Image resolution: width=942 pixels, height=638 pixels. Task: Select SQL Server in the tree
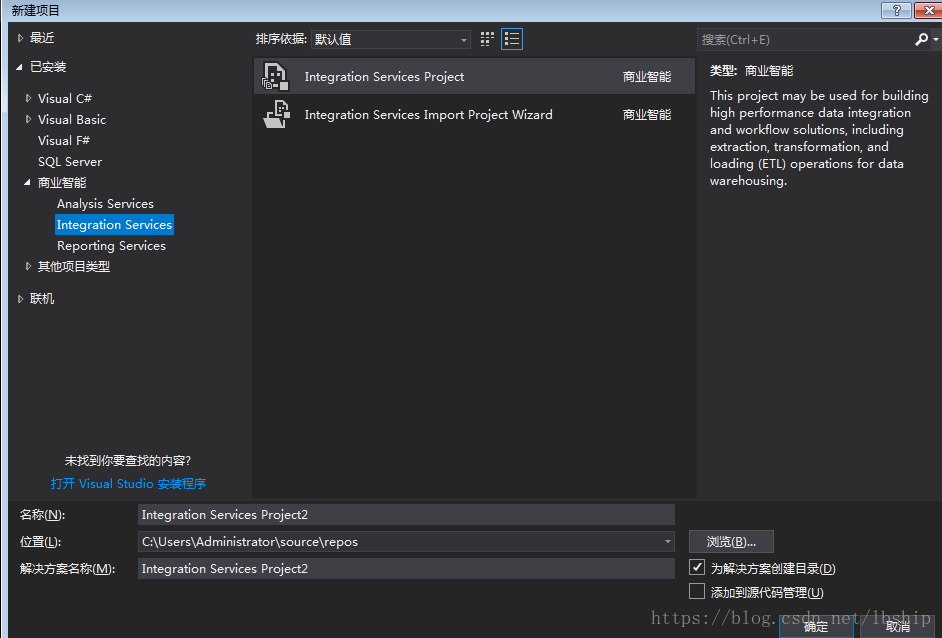[70, 162]
